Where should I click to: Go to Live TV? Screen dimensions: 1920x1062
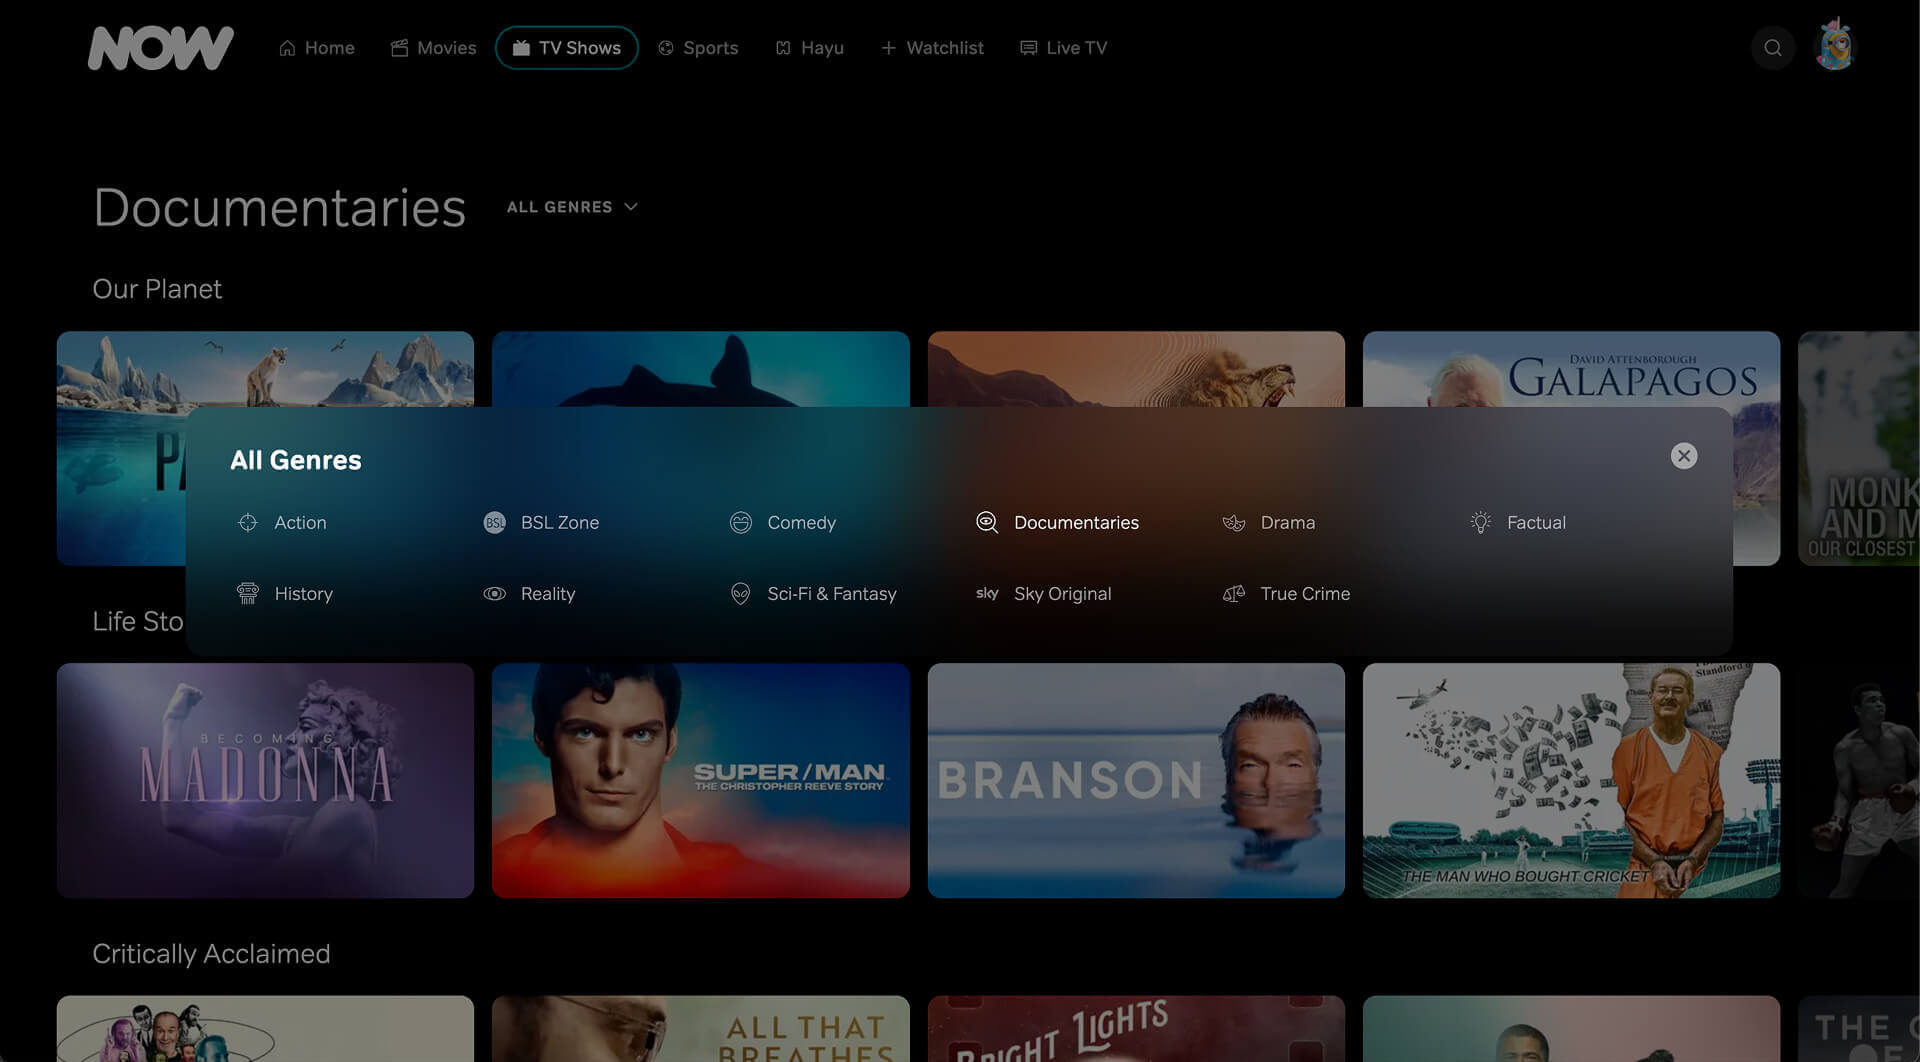click(1063, 48)
